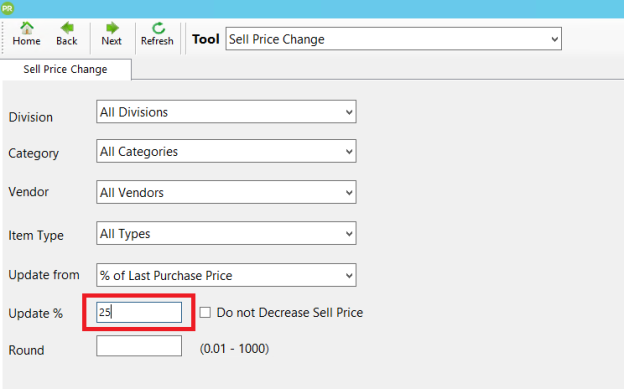Open the Tool selection dropdown

tap(394, 39)
